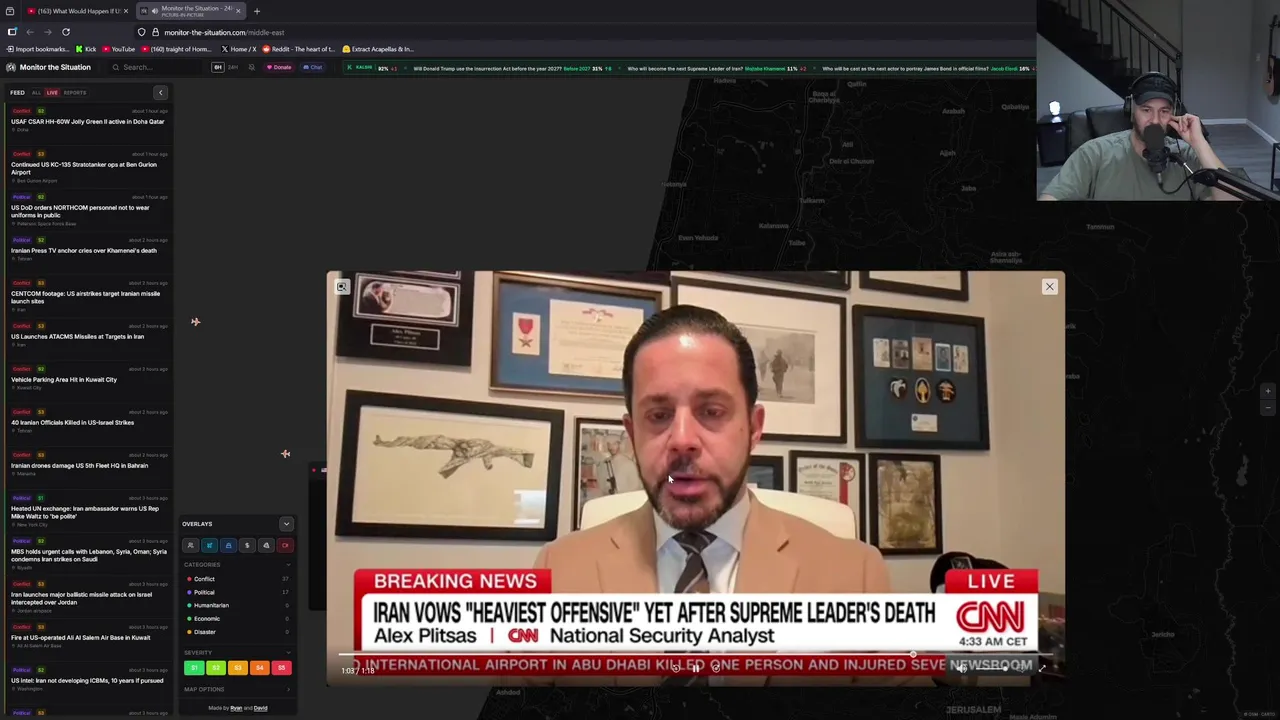This screenshot has height=720, width=1280.
Task: Toggle the Disaster category filter
Action: (x=237, y=632)
